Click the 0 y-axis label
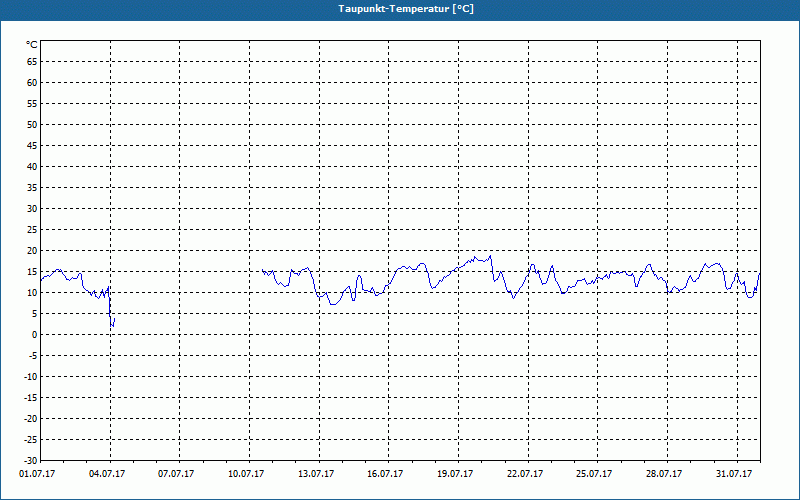Screen dimensions: 800x500 click(35, 335)
